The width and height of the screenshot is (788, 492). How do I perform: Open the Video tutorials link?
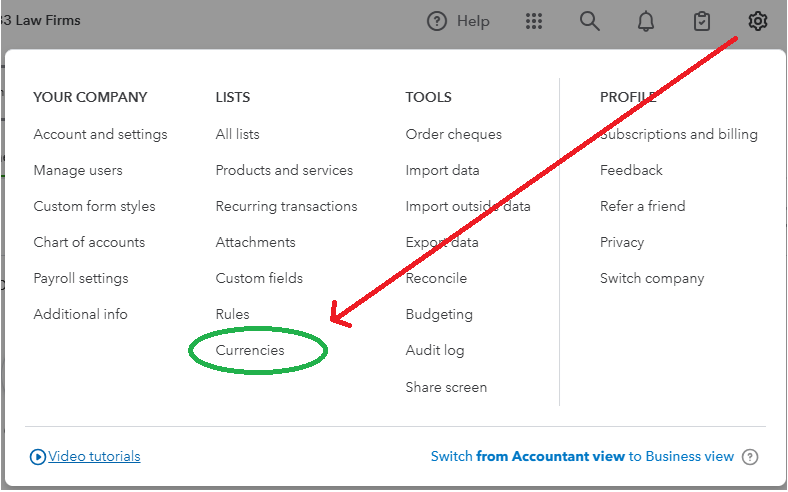[94, 457]
